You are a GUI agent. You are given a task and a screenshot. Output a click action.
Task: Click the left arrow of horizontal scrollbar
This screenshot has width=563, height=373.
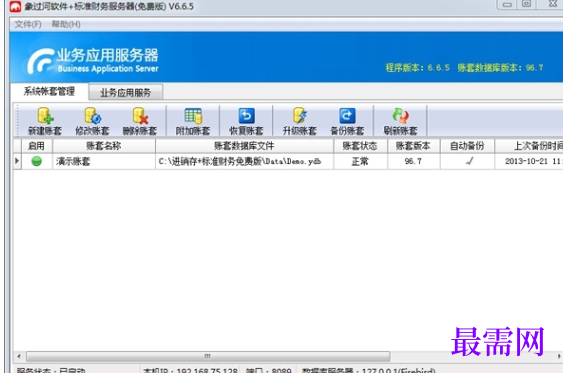pos(19,356)
